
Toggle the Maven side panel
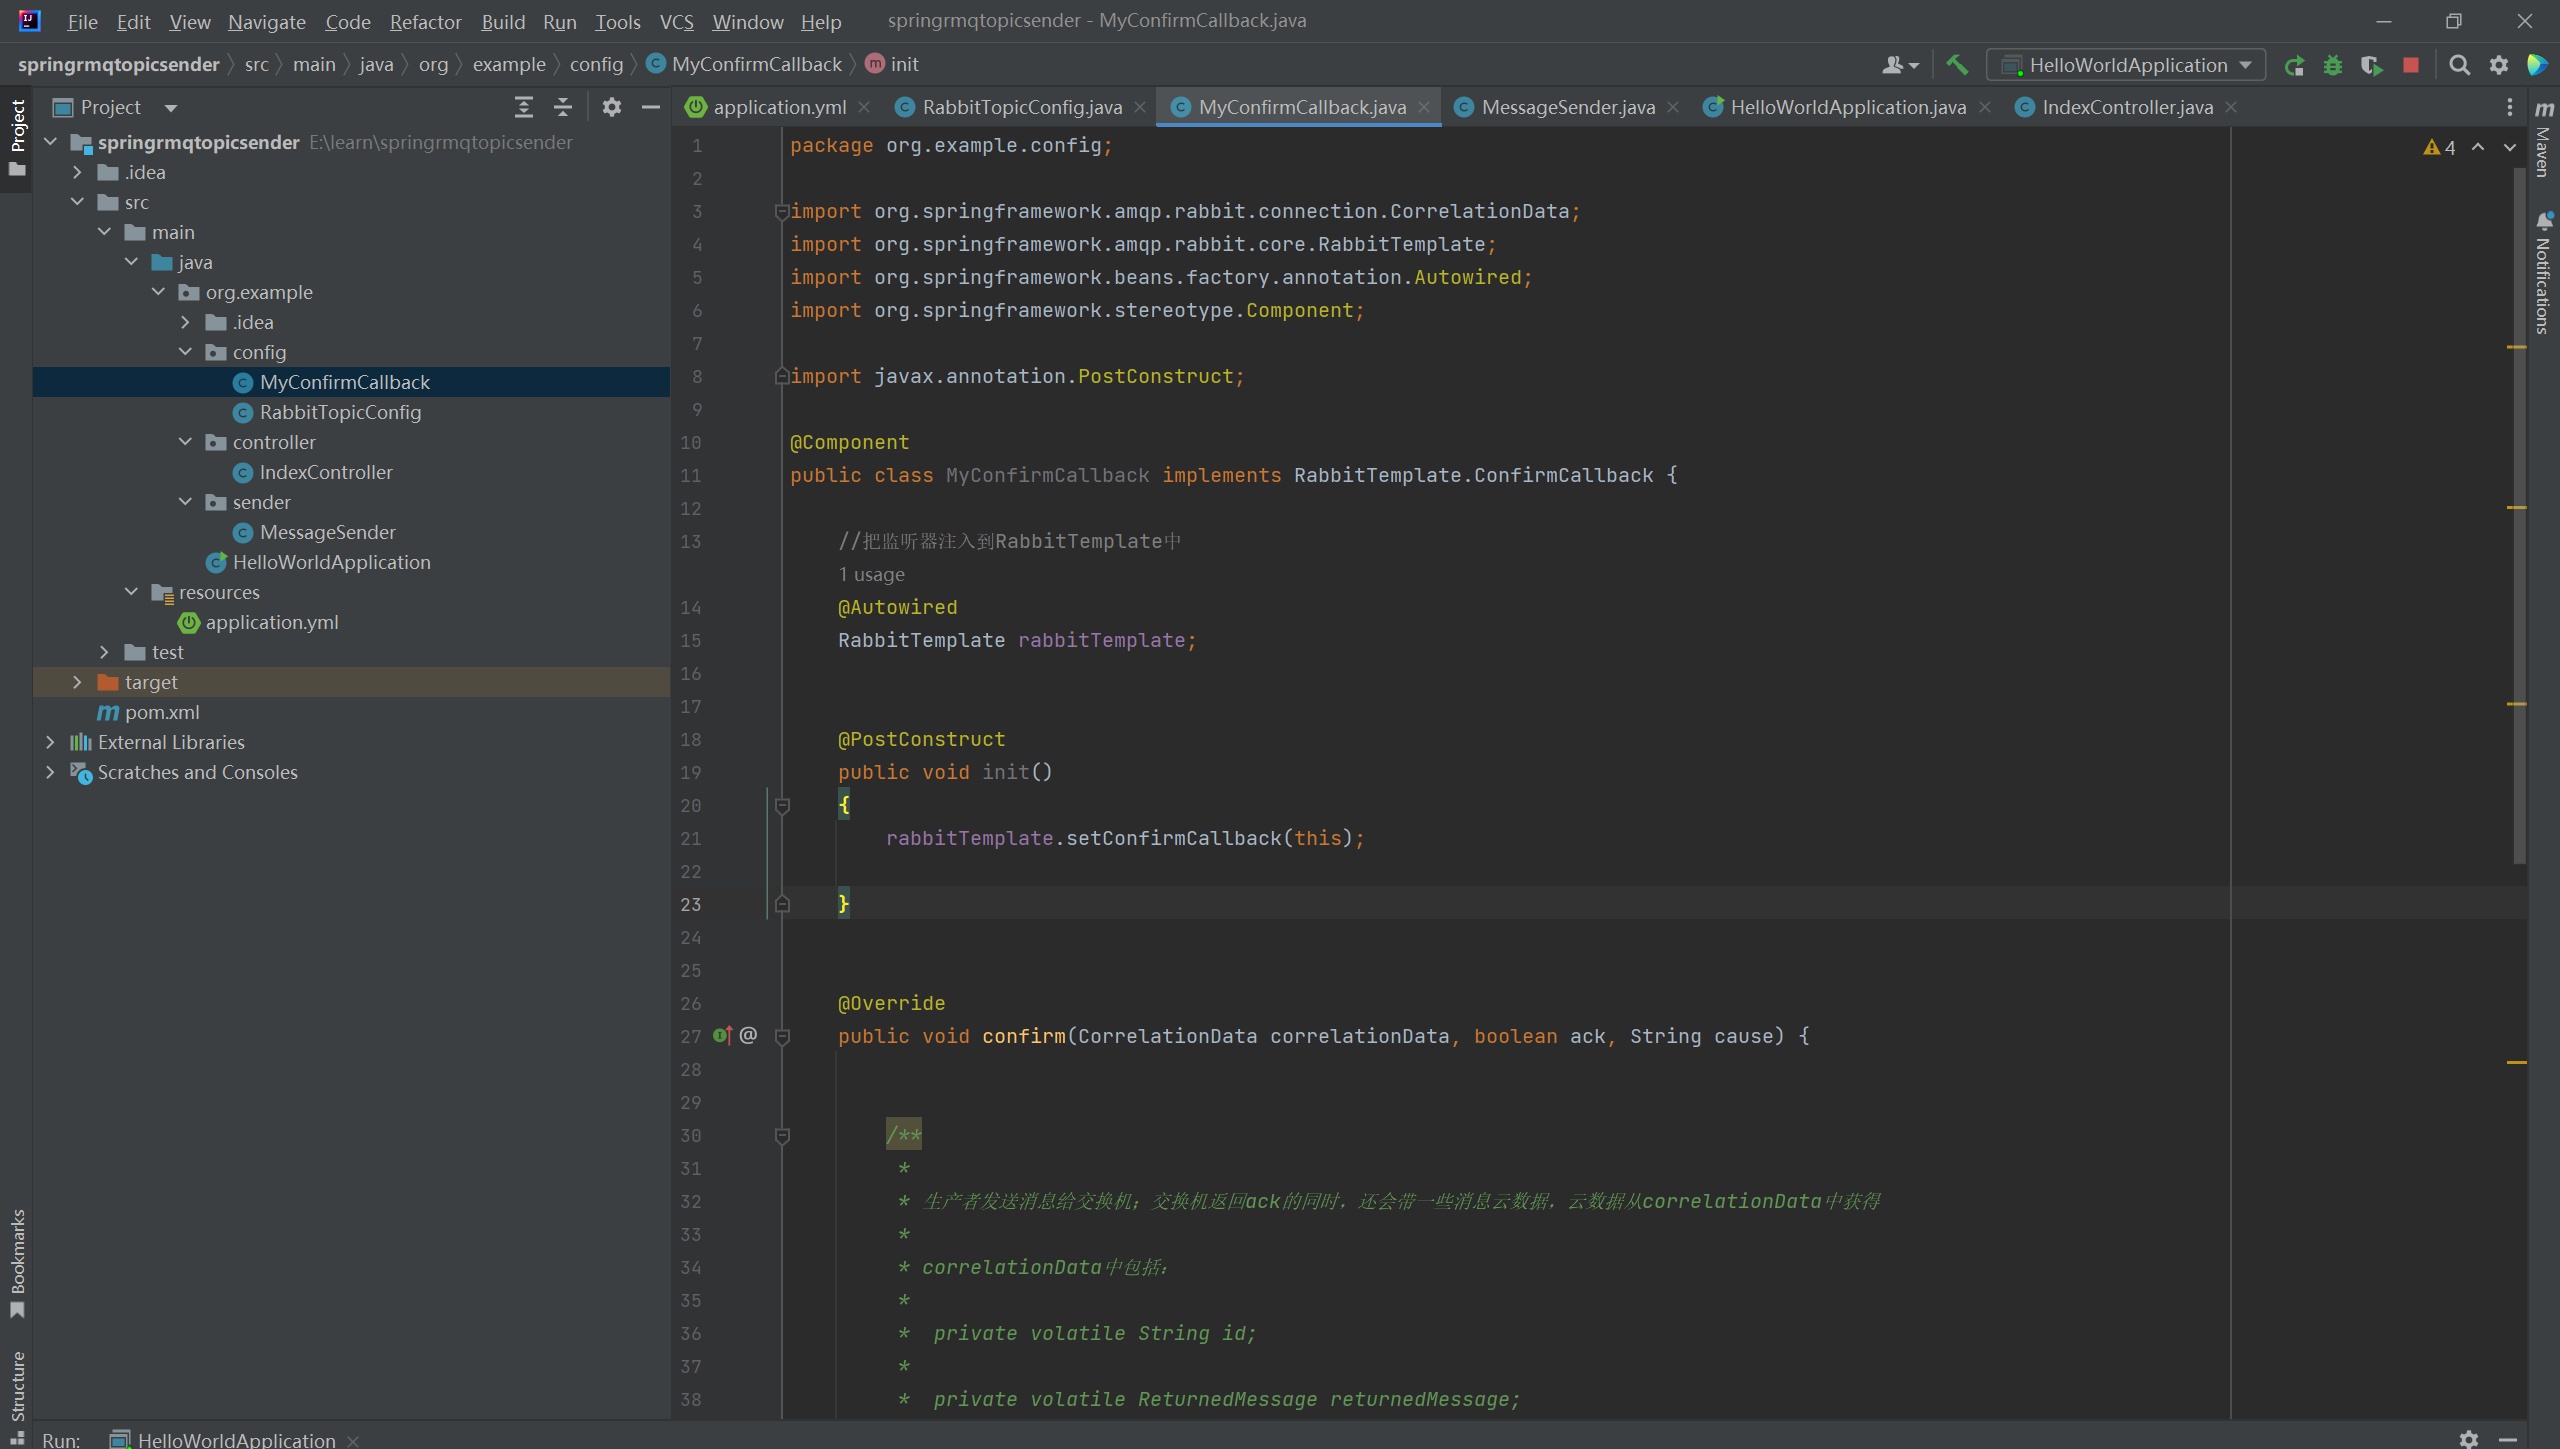coord(2544,140)
